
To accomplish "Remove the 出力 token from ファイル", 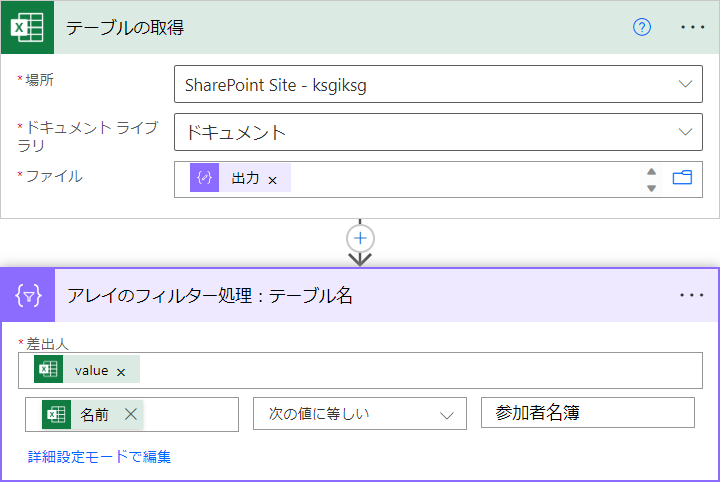I will (272, 180).
